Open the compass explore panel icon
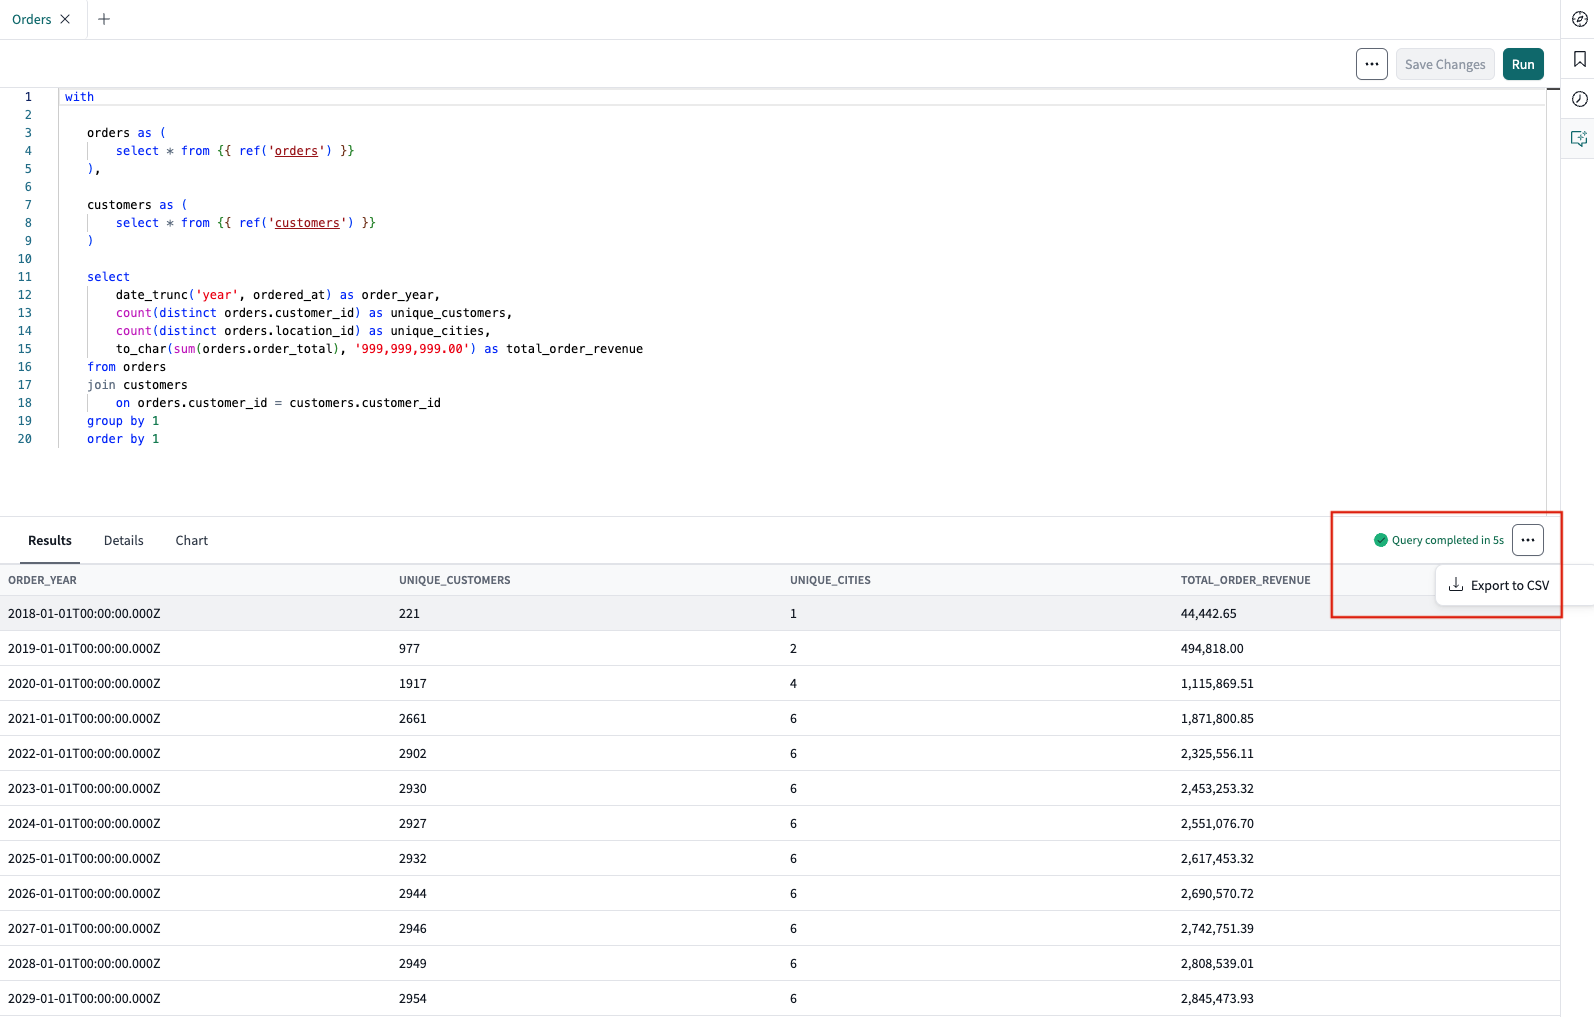 coord(1579,19)
